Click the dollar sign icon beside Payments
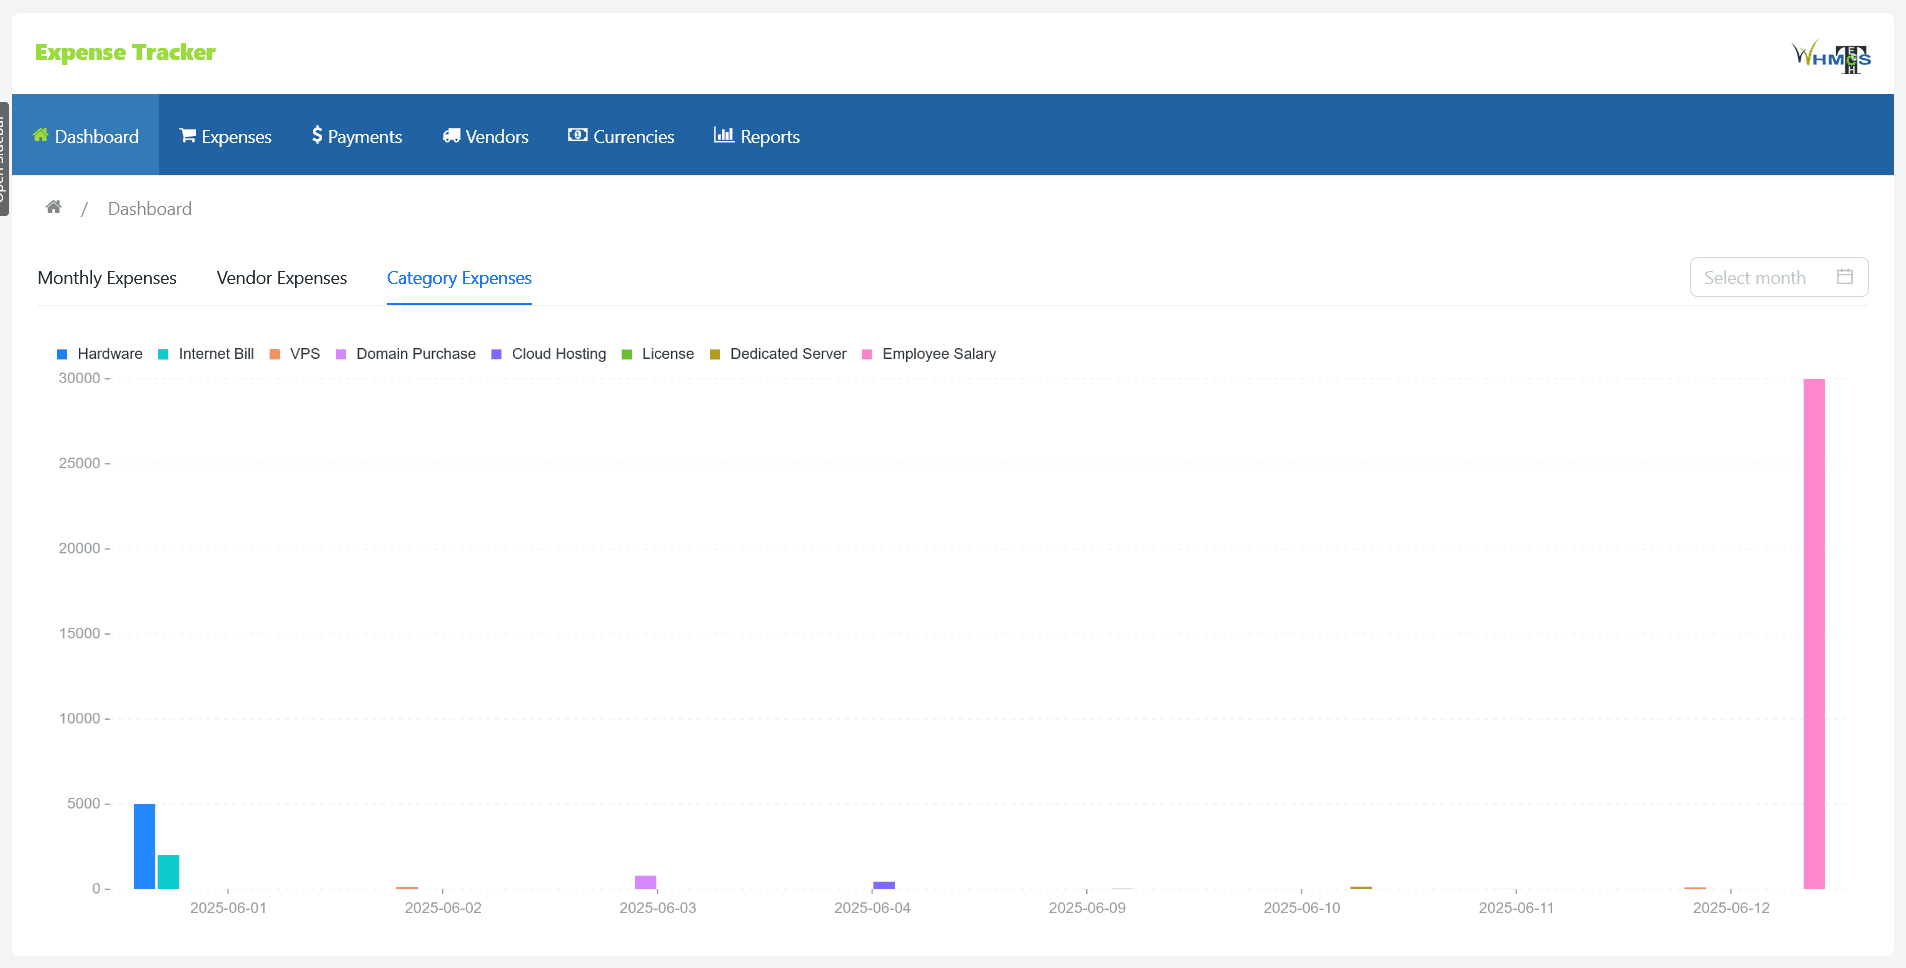This screenshot has width=1906, height=968. pos(317,135)
